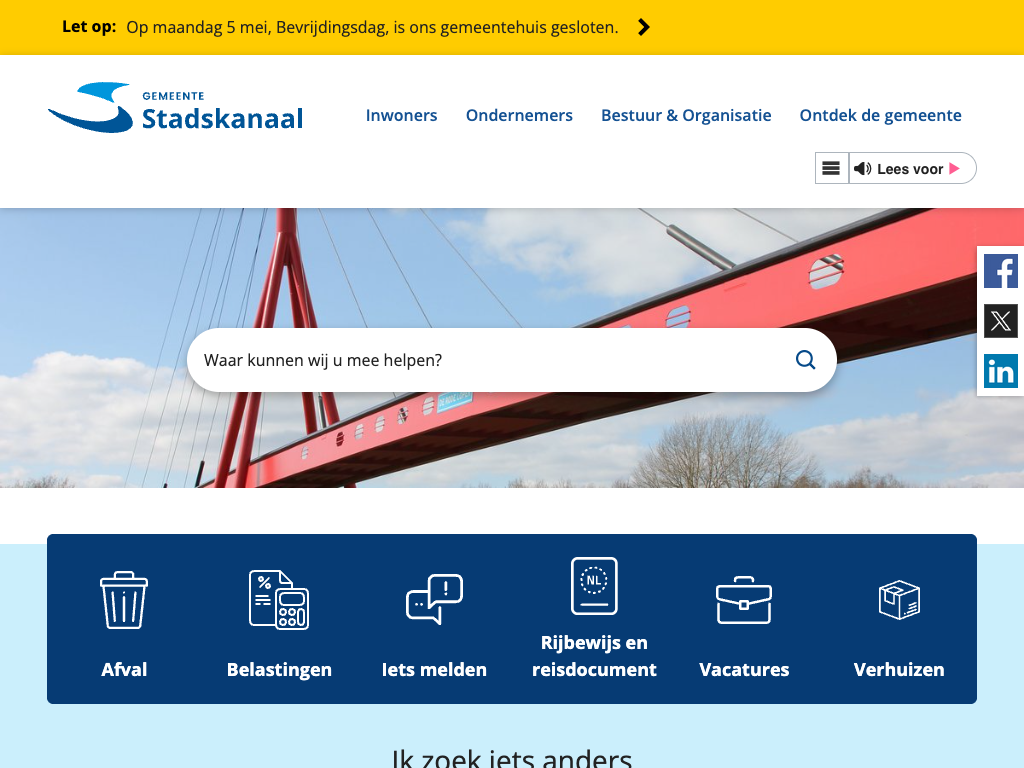This screenshot has height=768, width=1024.
Task: Open the Vacatures briefcase icon
Action: tap(744, 599)
